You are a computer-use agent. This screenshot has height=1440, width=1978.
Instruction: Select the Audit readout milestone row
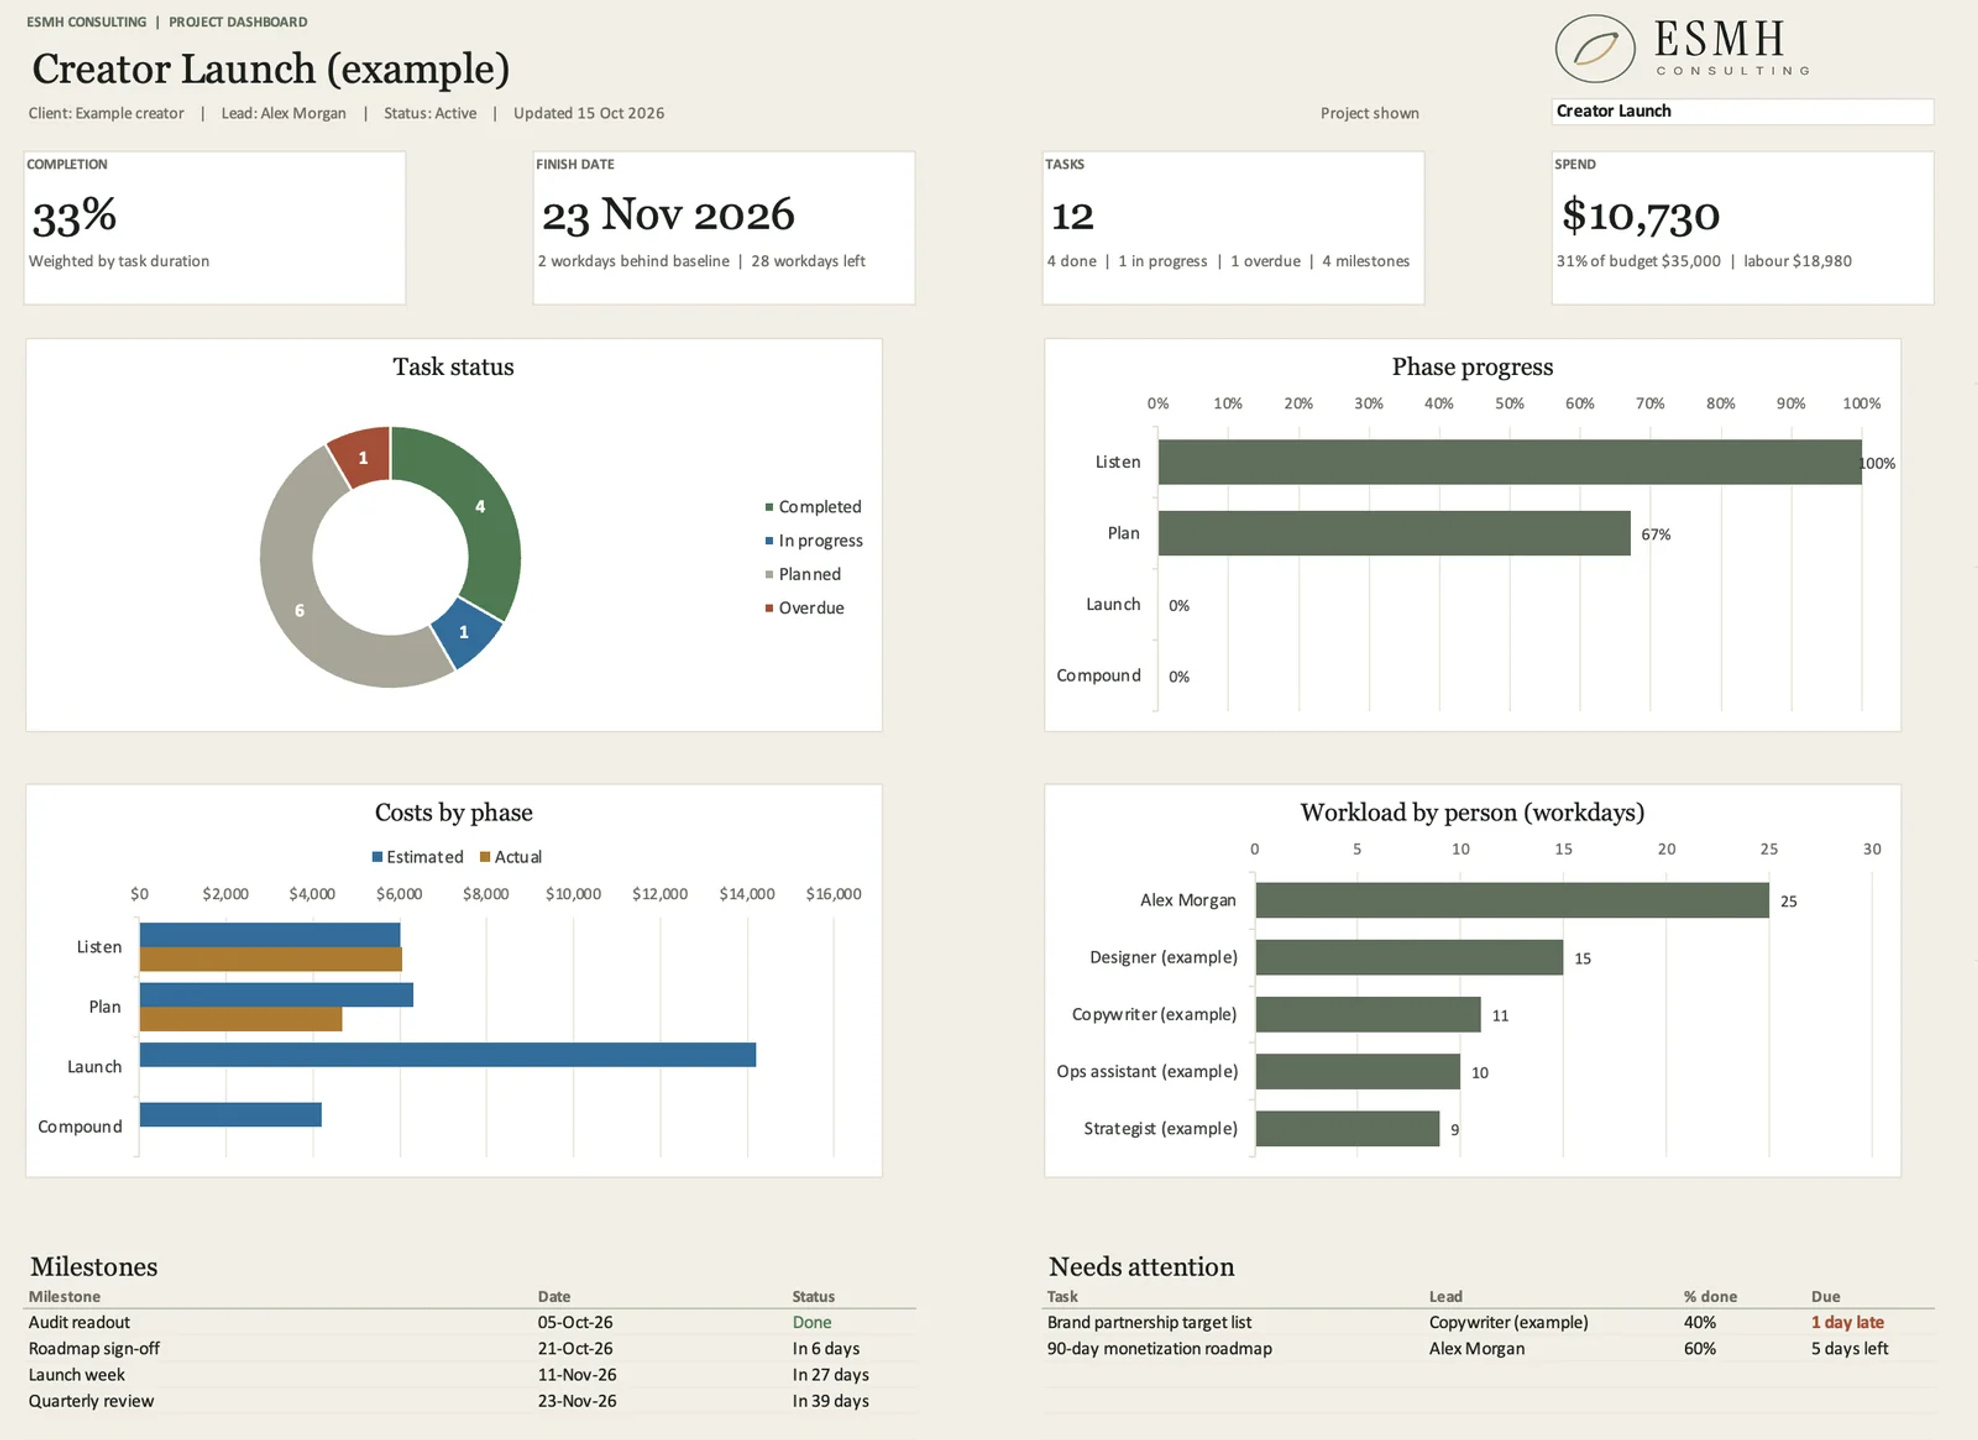click(470, 1322)
